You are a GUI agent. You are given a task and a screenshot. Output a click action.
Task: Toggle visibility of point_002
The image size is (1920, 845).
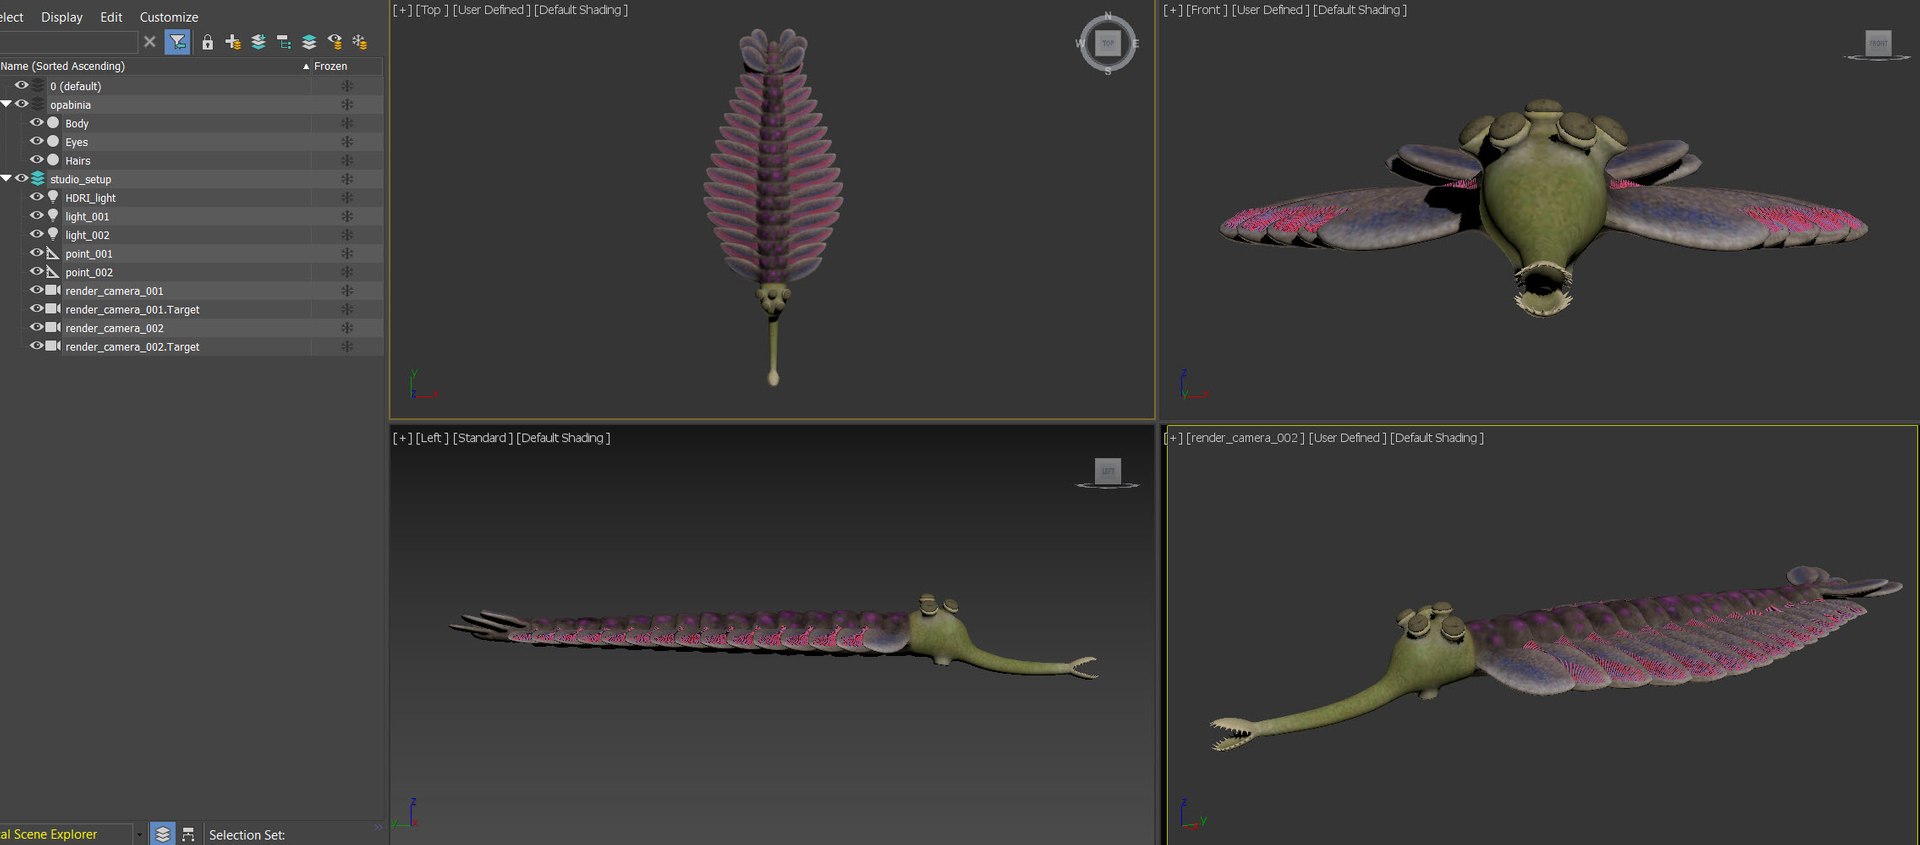point(36,271)
